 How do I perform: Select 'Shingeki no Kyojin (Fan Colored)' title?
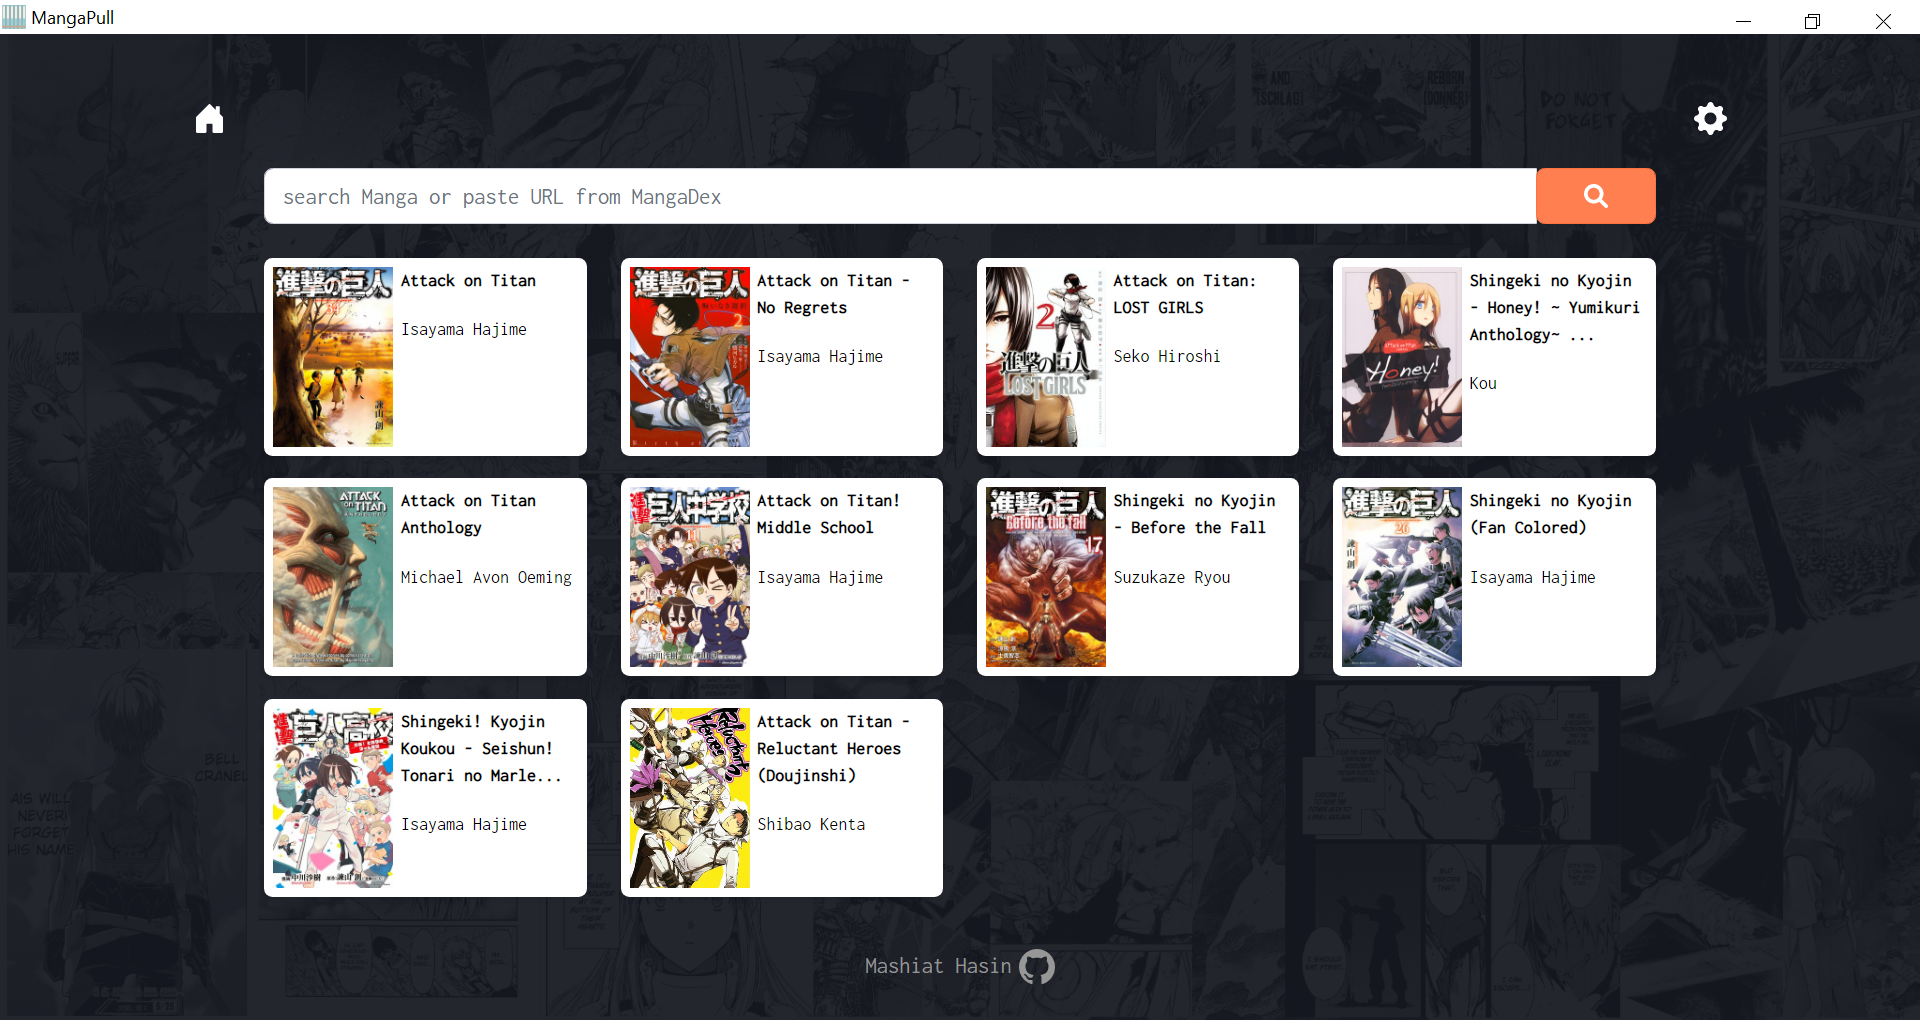point(1550,514)
